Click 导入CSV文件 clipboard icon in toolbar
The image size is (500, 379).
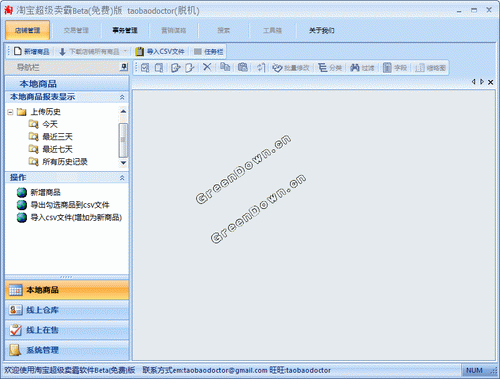pyautogui.click(x=139, y=51)
